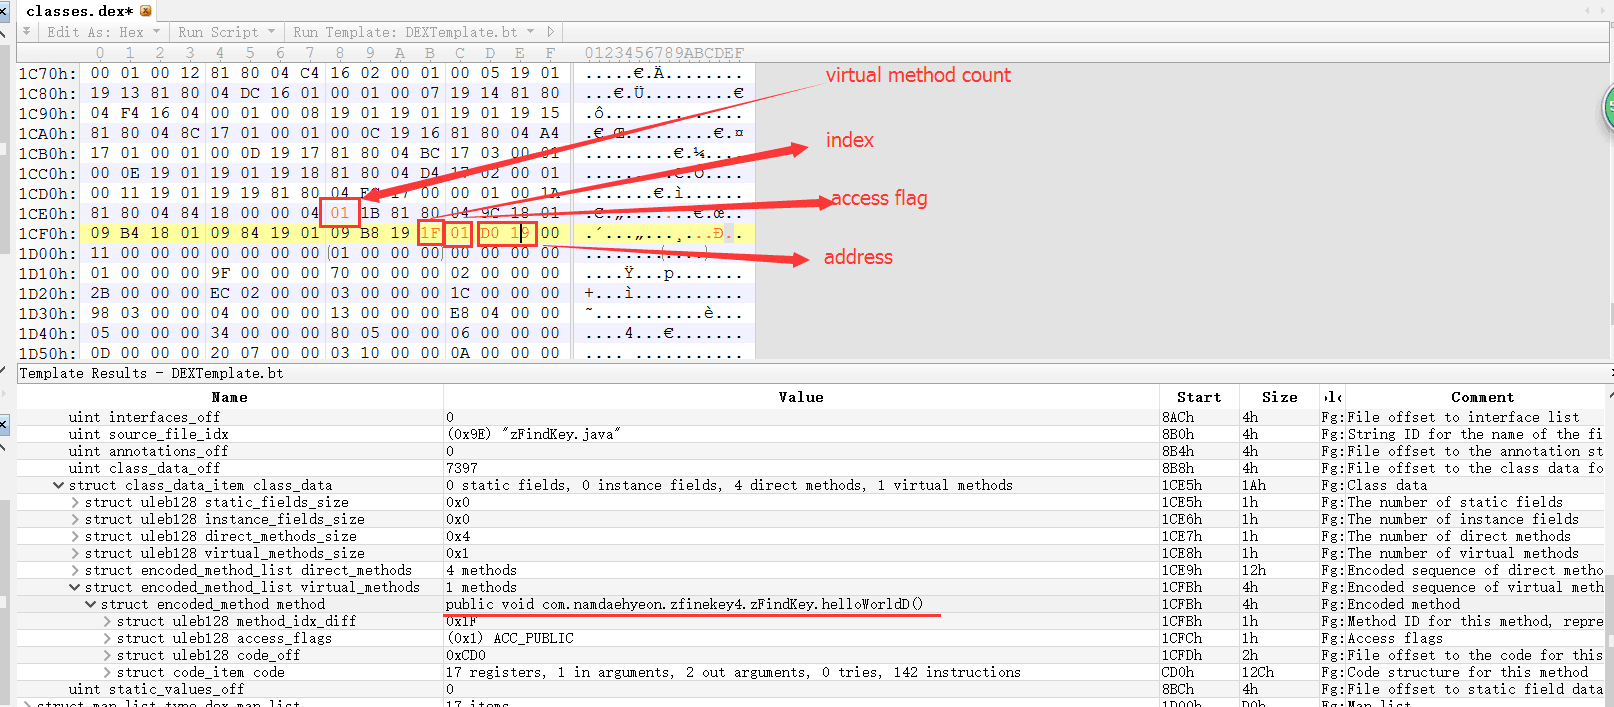This screenshot has width=1614, height=707.
Task: Expand struct uleb128 method_idx_diff
Action: click(107, 621)
